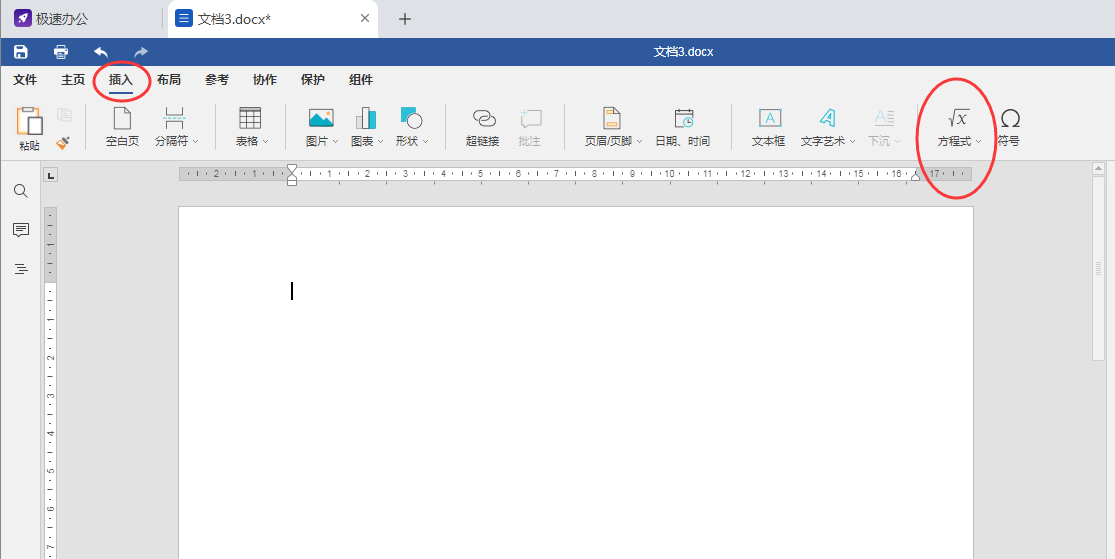Click the 分隔符 break icon
1115x559 pixels.
pos(173,118)
